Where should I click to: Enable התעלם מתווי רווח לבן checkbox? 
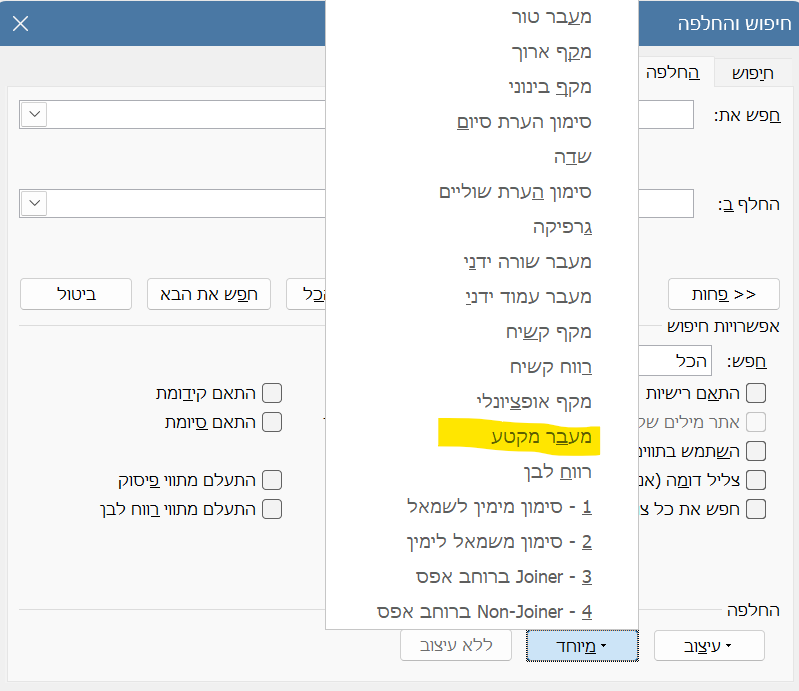(272, 509)
